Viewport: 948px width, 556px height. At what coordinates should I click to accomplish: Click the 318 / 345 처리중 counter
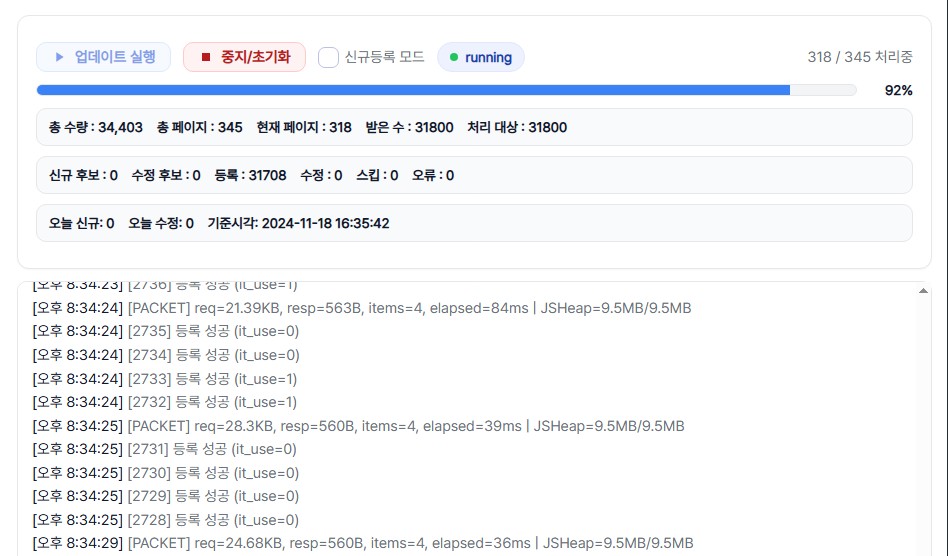click(x=859, y=57)
